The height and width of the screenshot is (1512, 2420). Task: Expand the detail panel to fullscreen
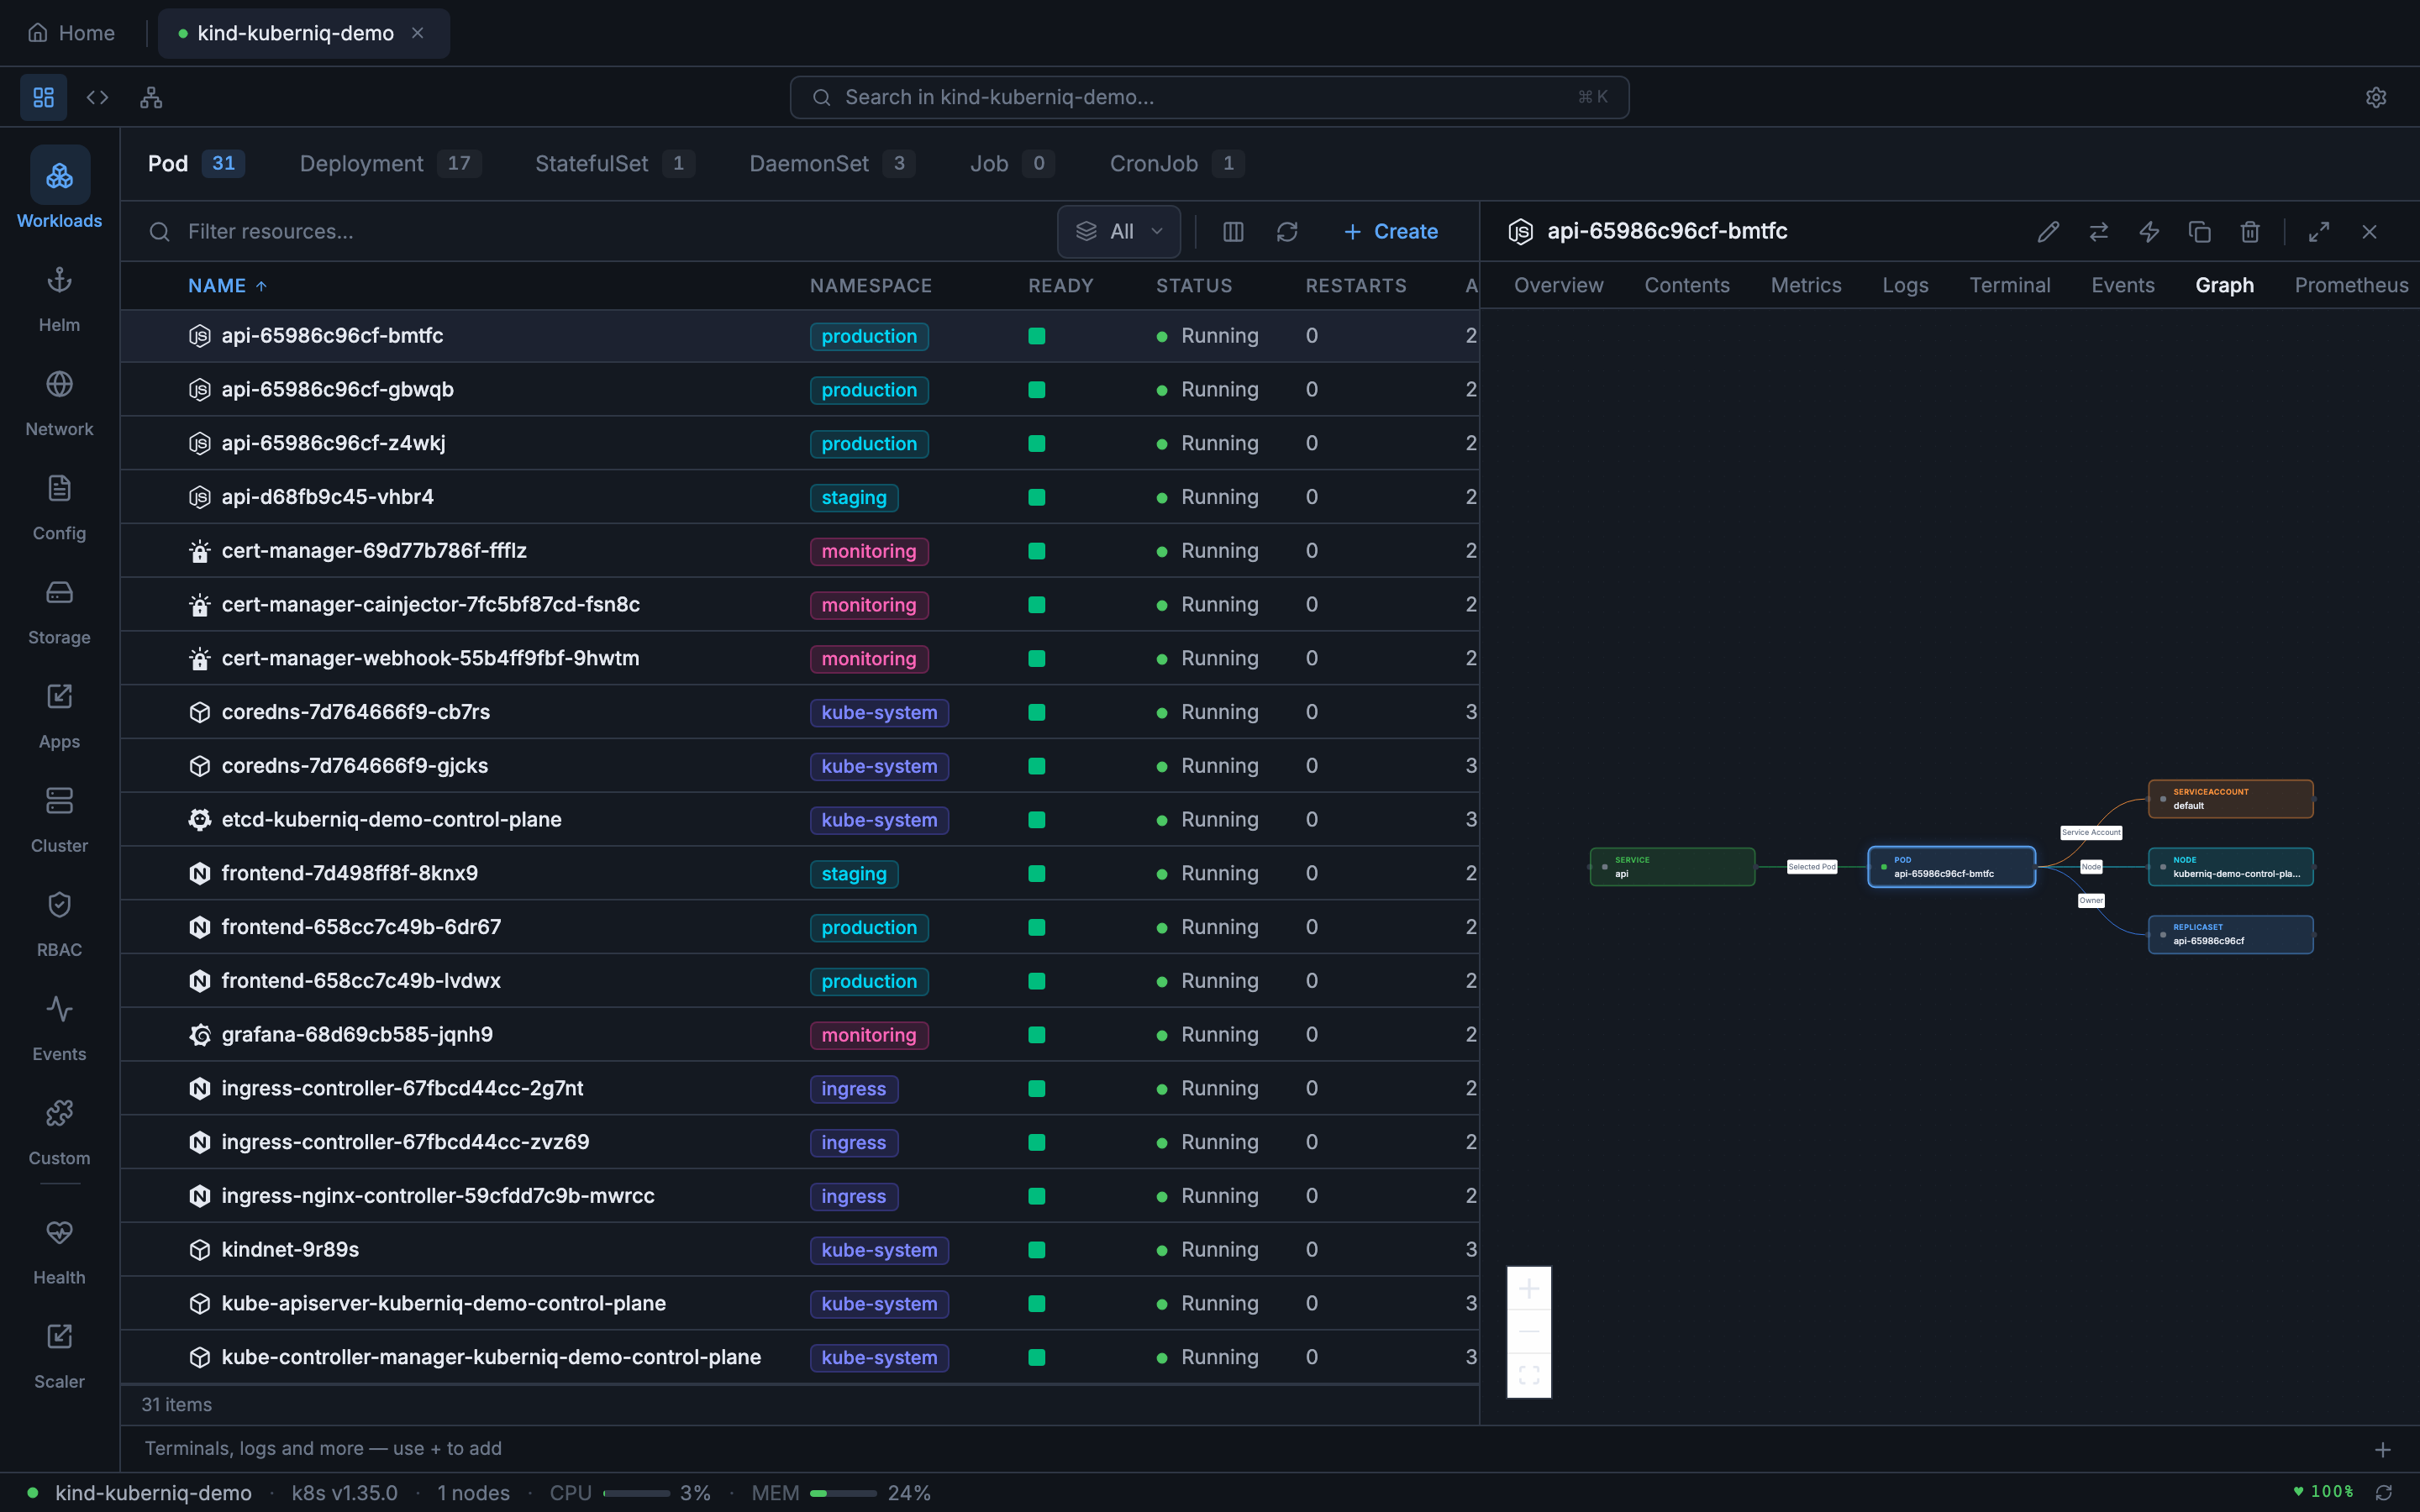(2318, 232)
